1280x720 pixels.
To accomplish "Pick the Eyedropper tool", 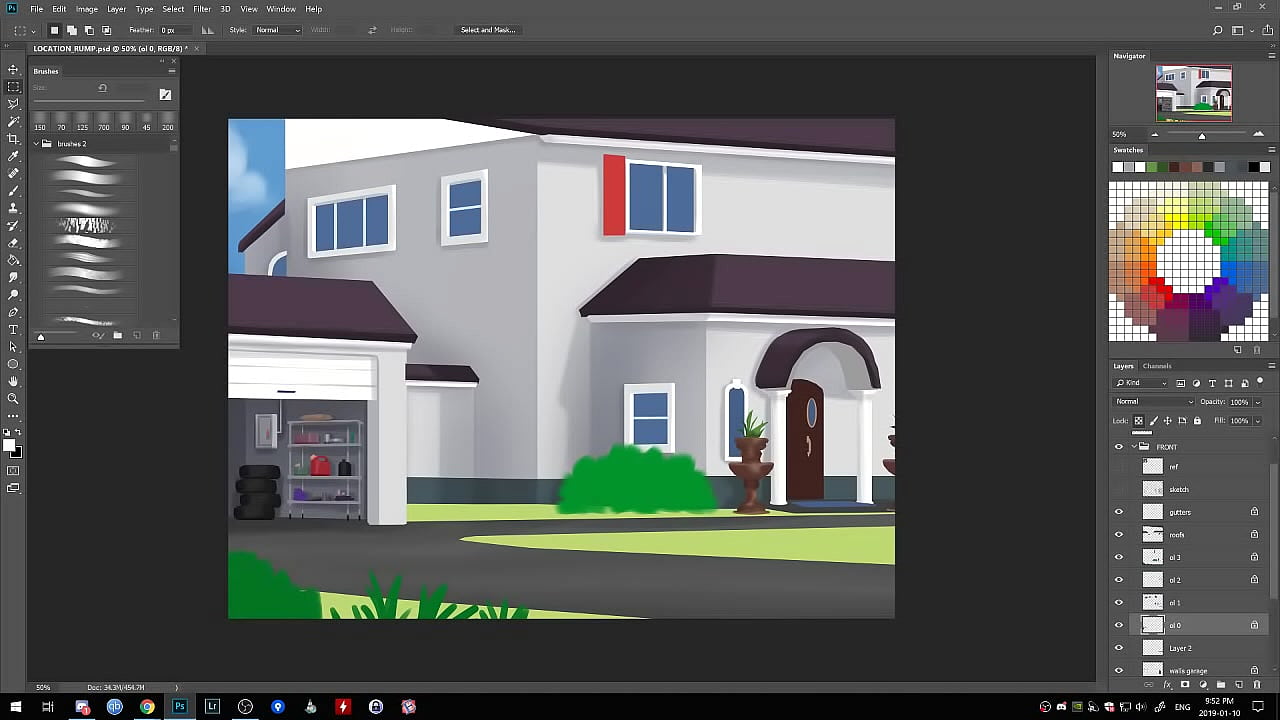I will pos(13,156).
